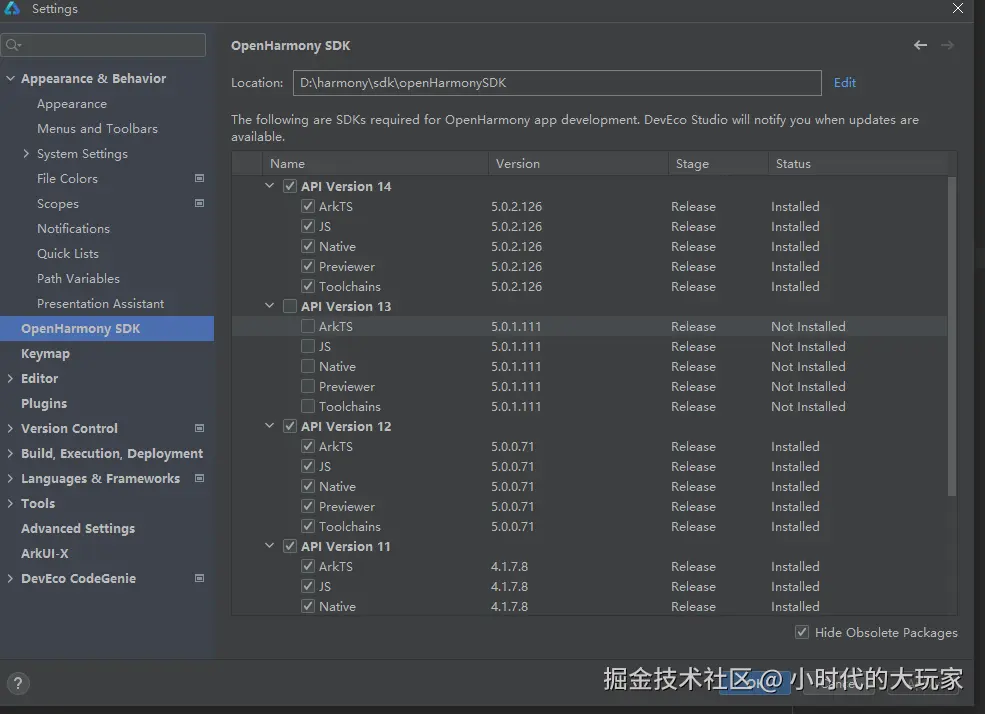Uncheck the API Version 14 checkbox
The image size is (985, 714).
[290, 187]
